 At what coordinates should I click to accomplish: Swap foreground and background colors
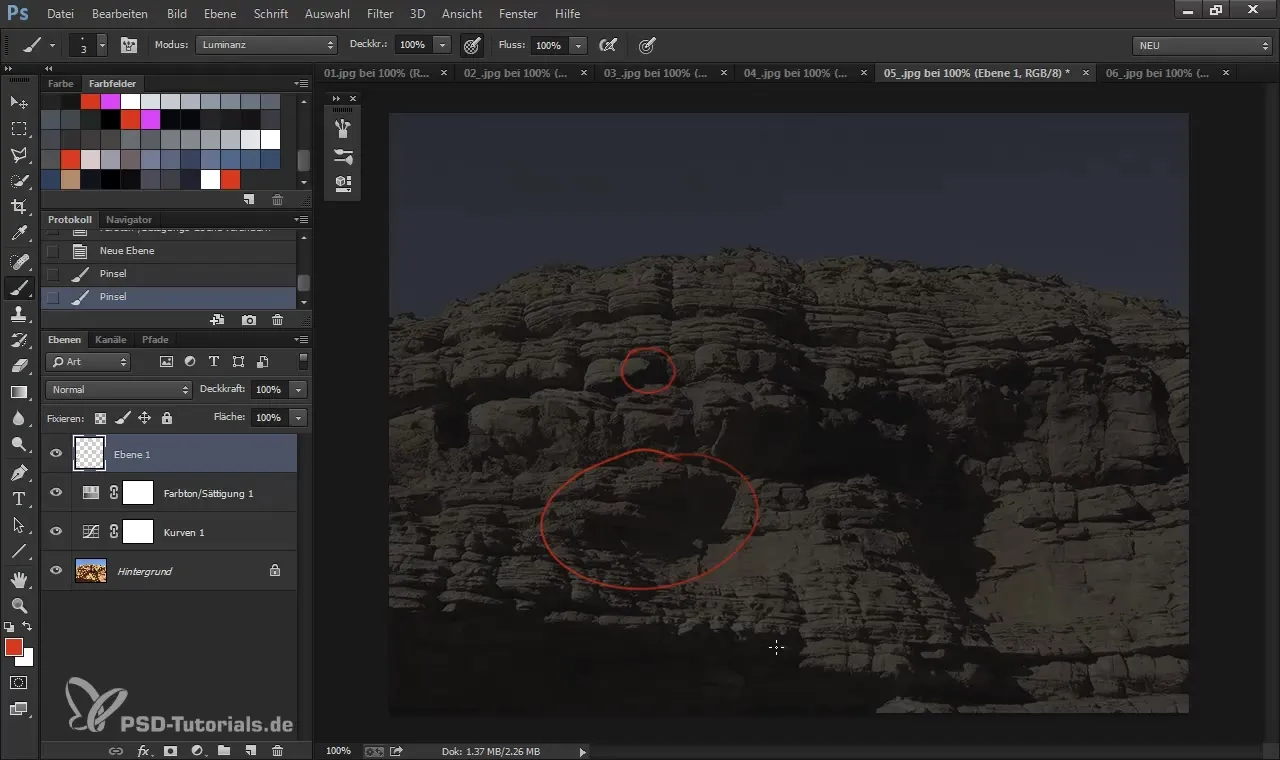[x=27, y=627]
